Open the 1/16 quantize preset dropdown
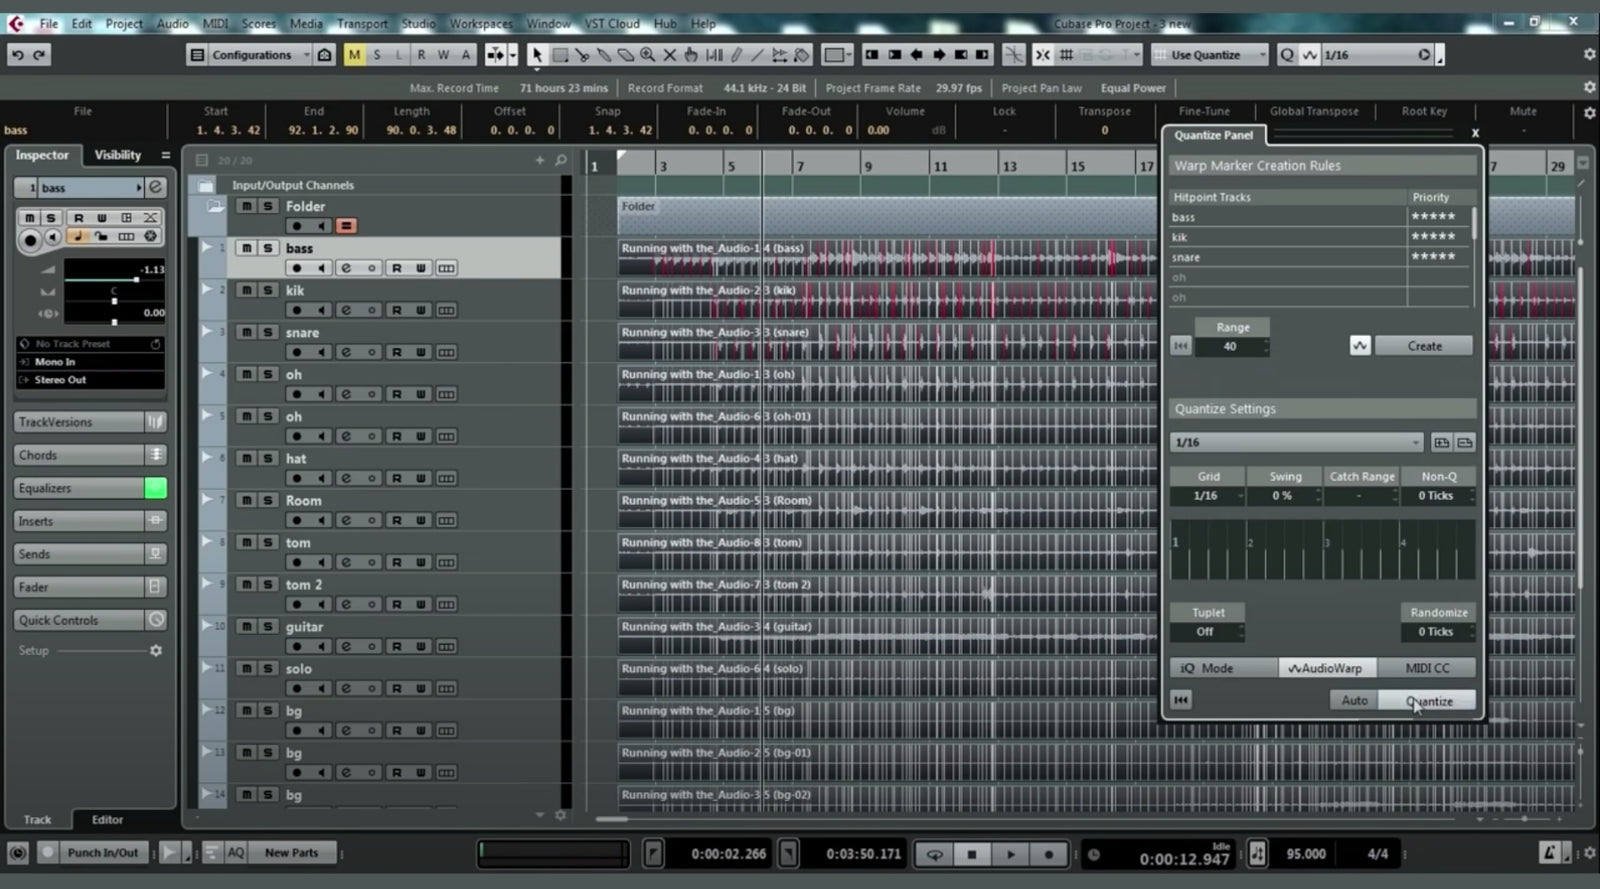Viewport: 1600px width, 889px height. [1295, 442]
